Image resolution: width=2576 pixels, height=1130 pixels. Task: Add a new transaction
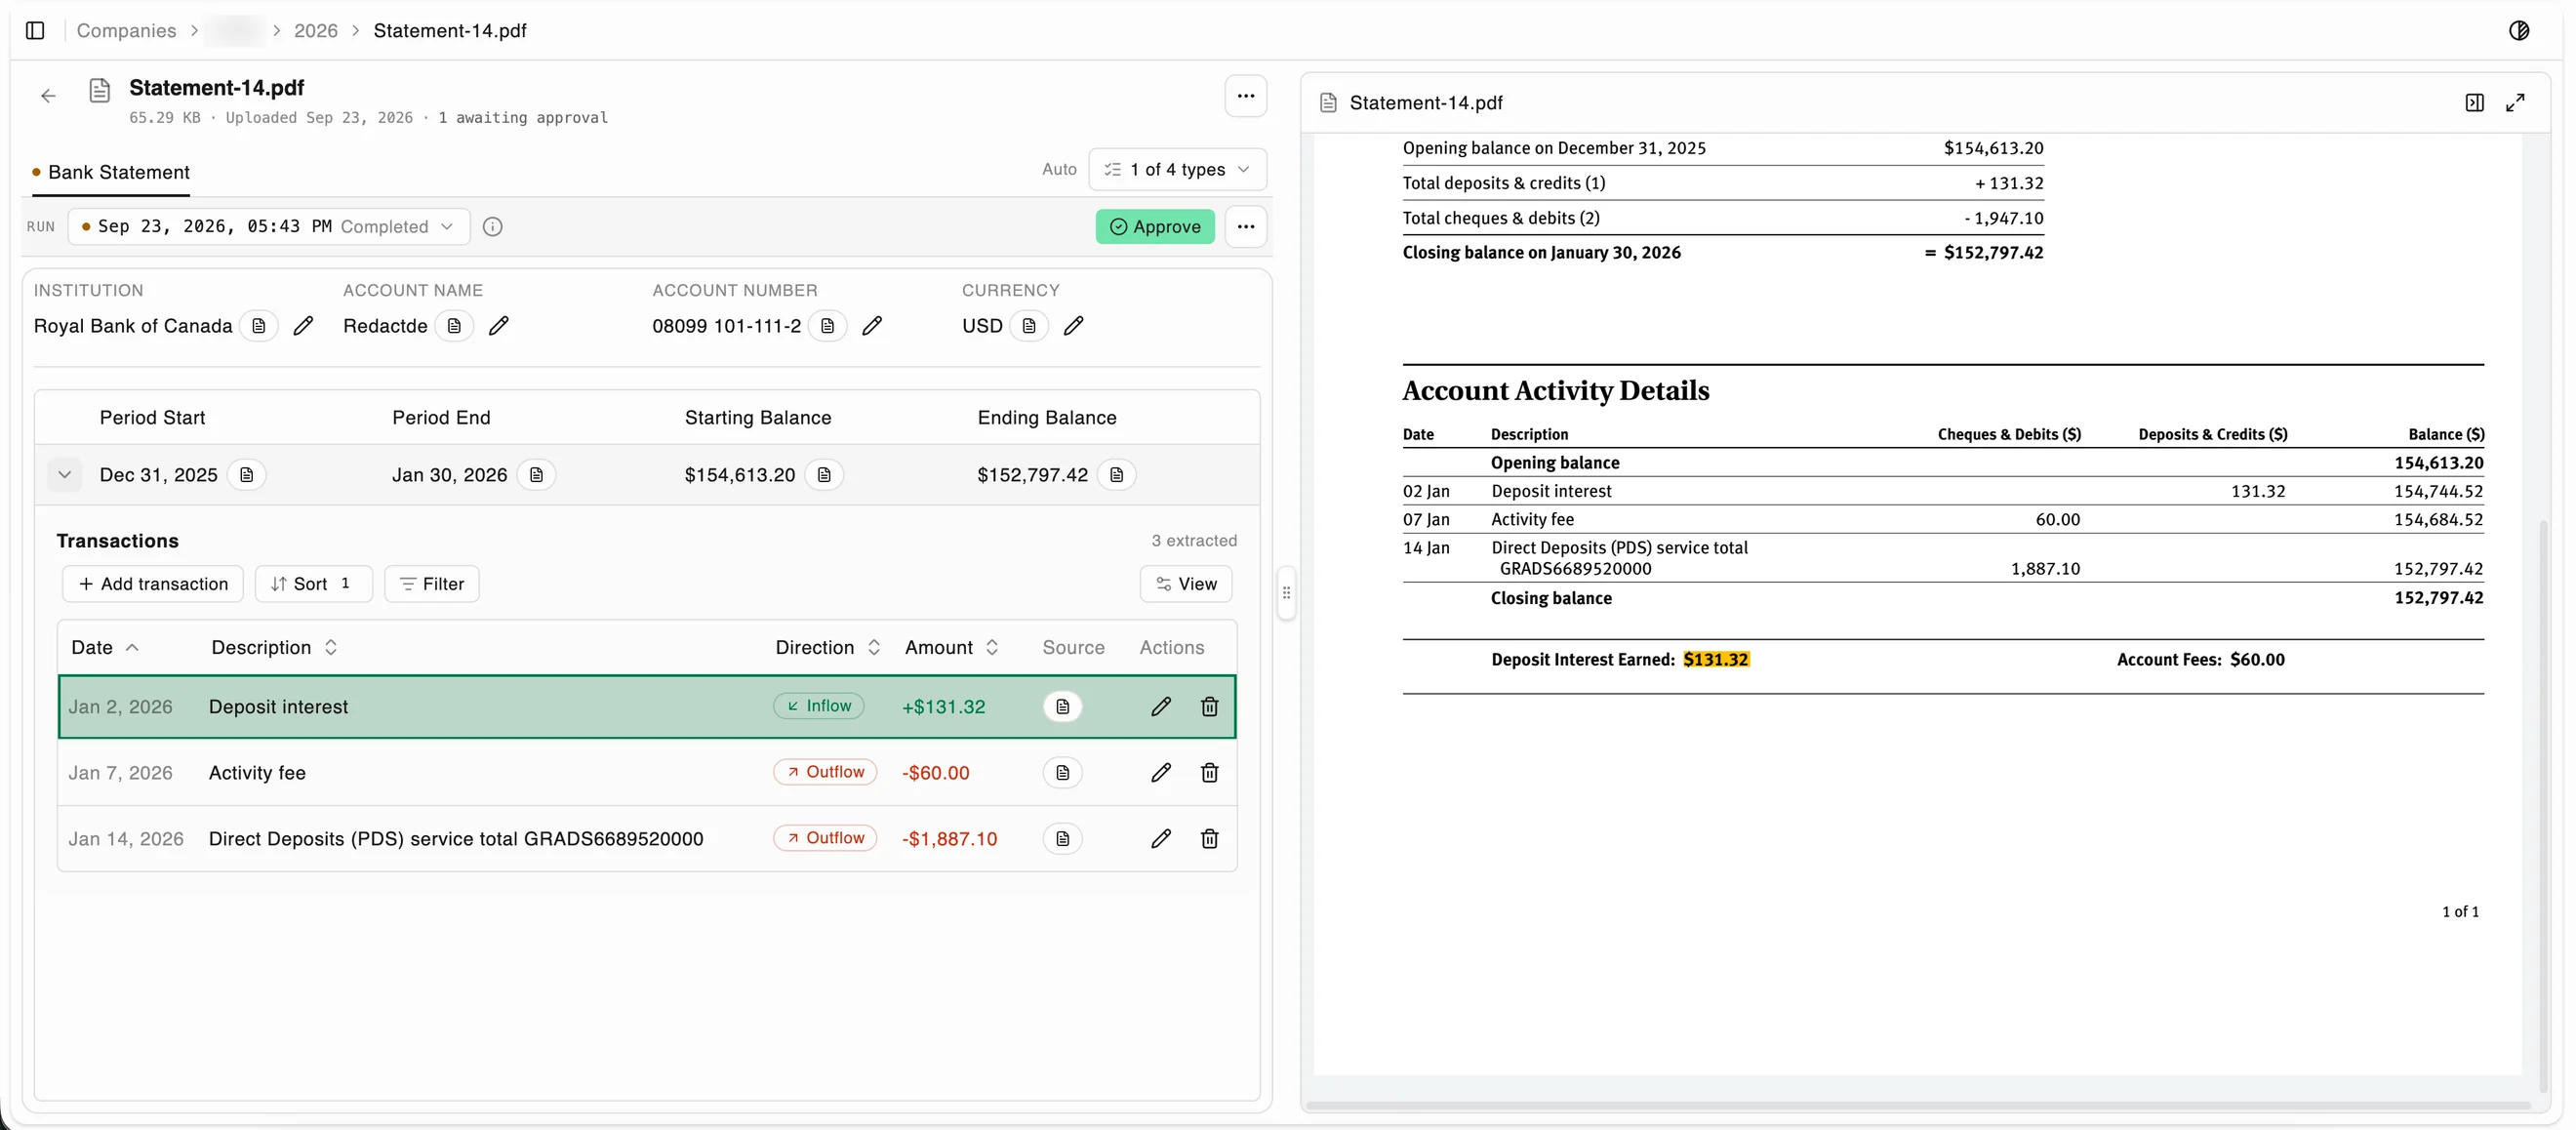[153, 584]
